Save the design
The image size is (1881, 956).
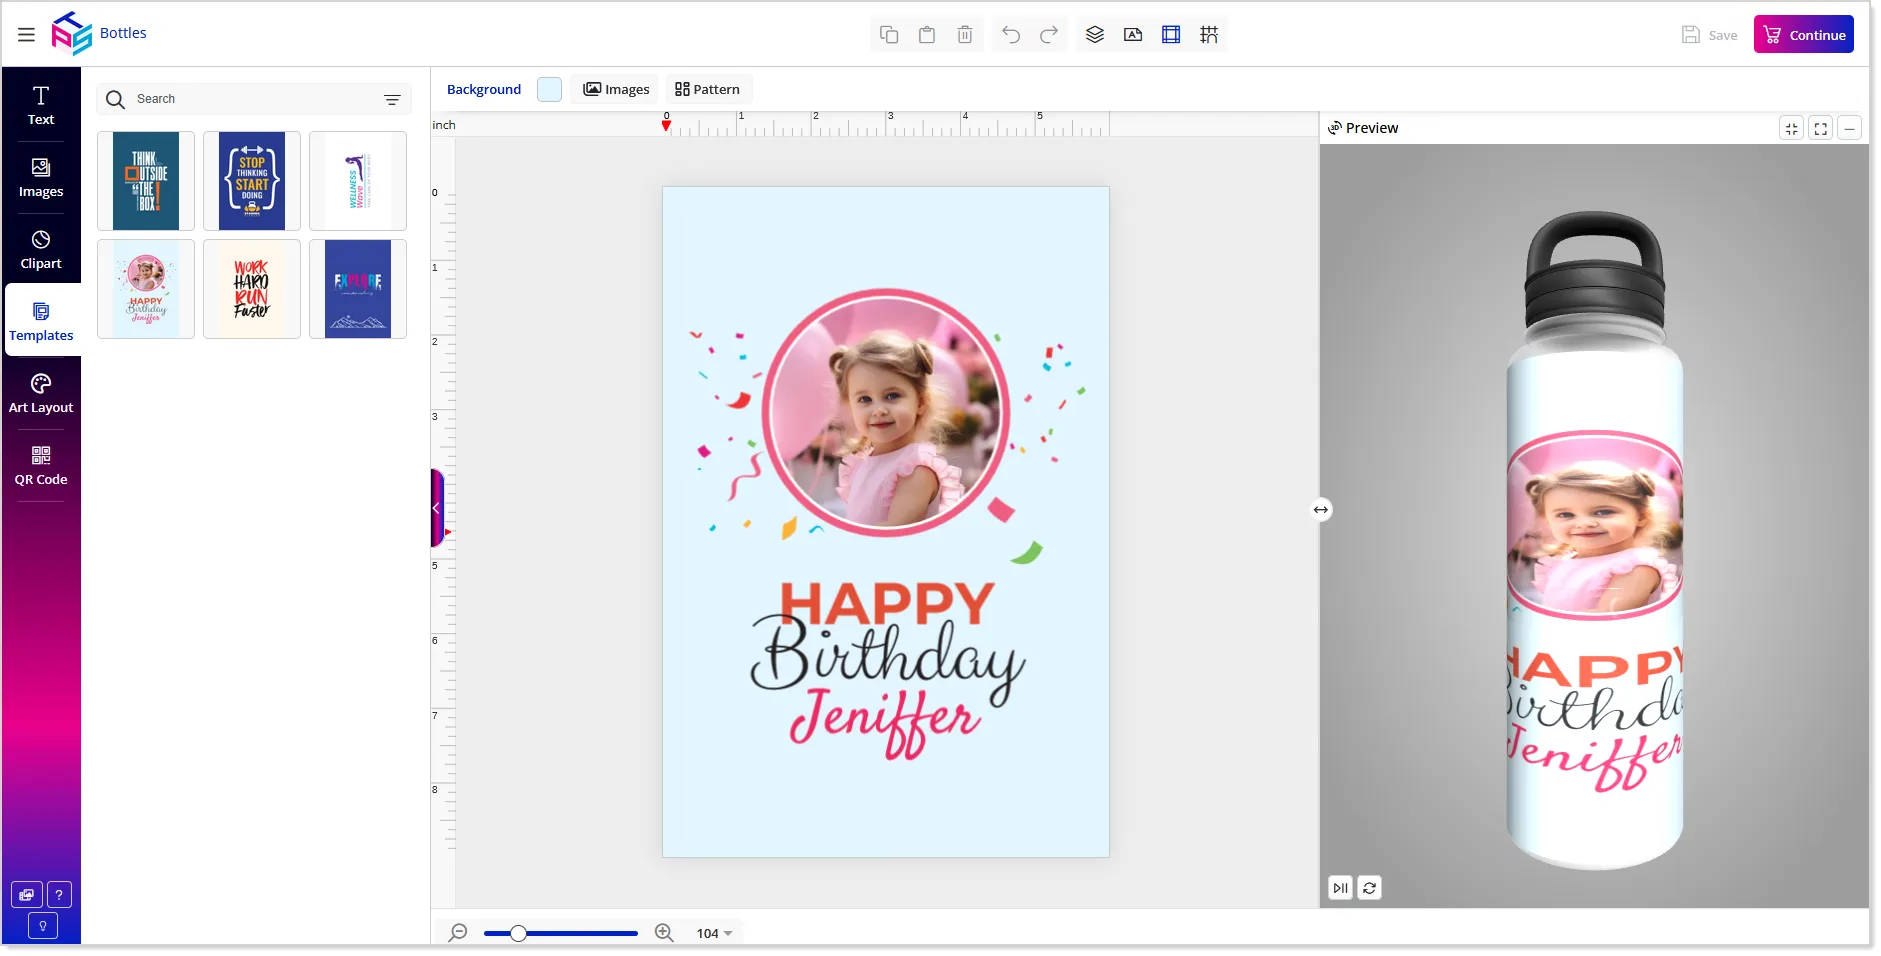[x=1709, y=35]
